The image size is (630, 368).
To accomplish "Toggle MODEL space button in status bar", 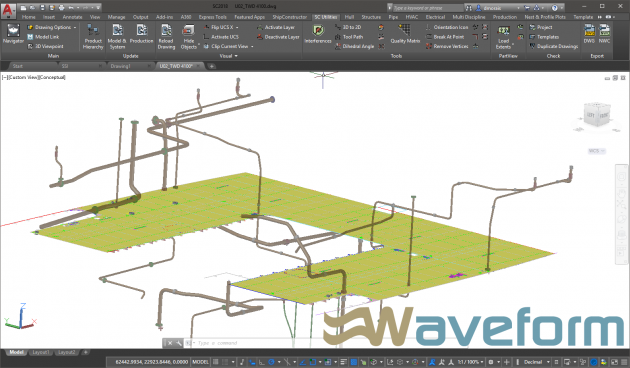I will tap(200, 362).
